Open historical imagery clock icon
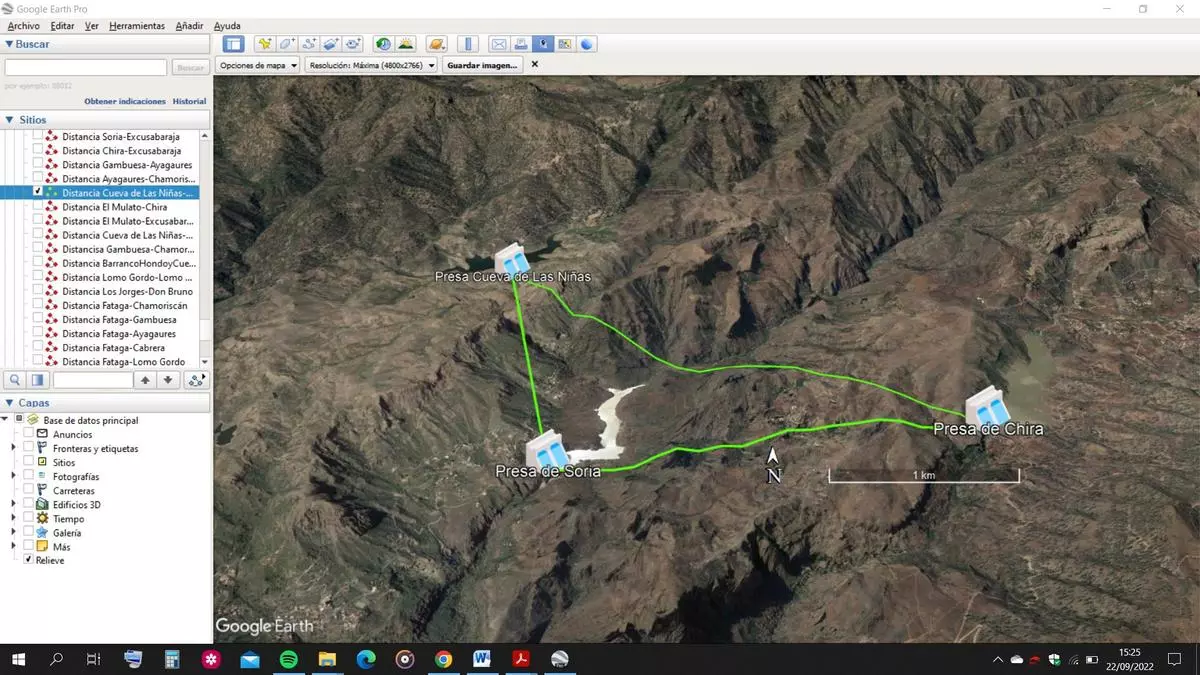1200x675 pixels. click(x=383, y=44)
